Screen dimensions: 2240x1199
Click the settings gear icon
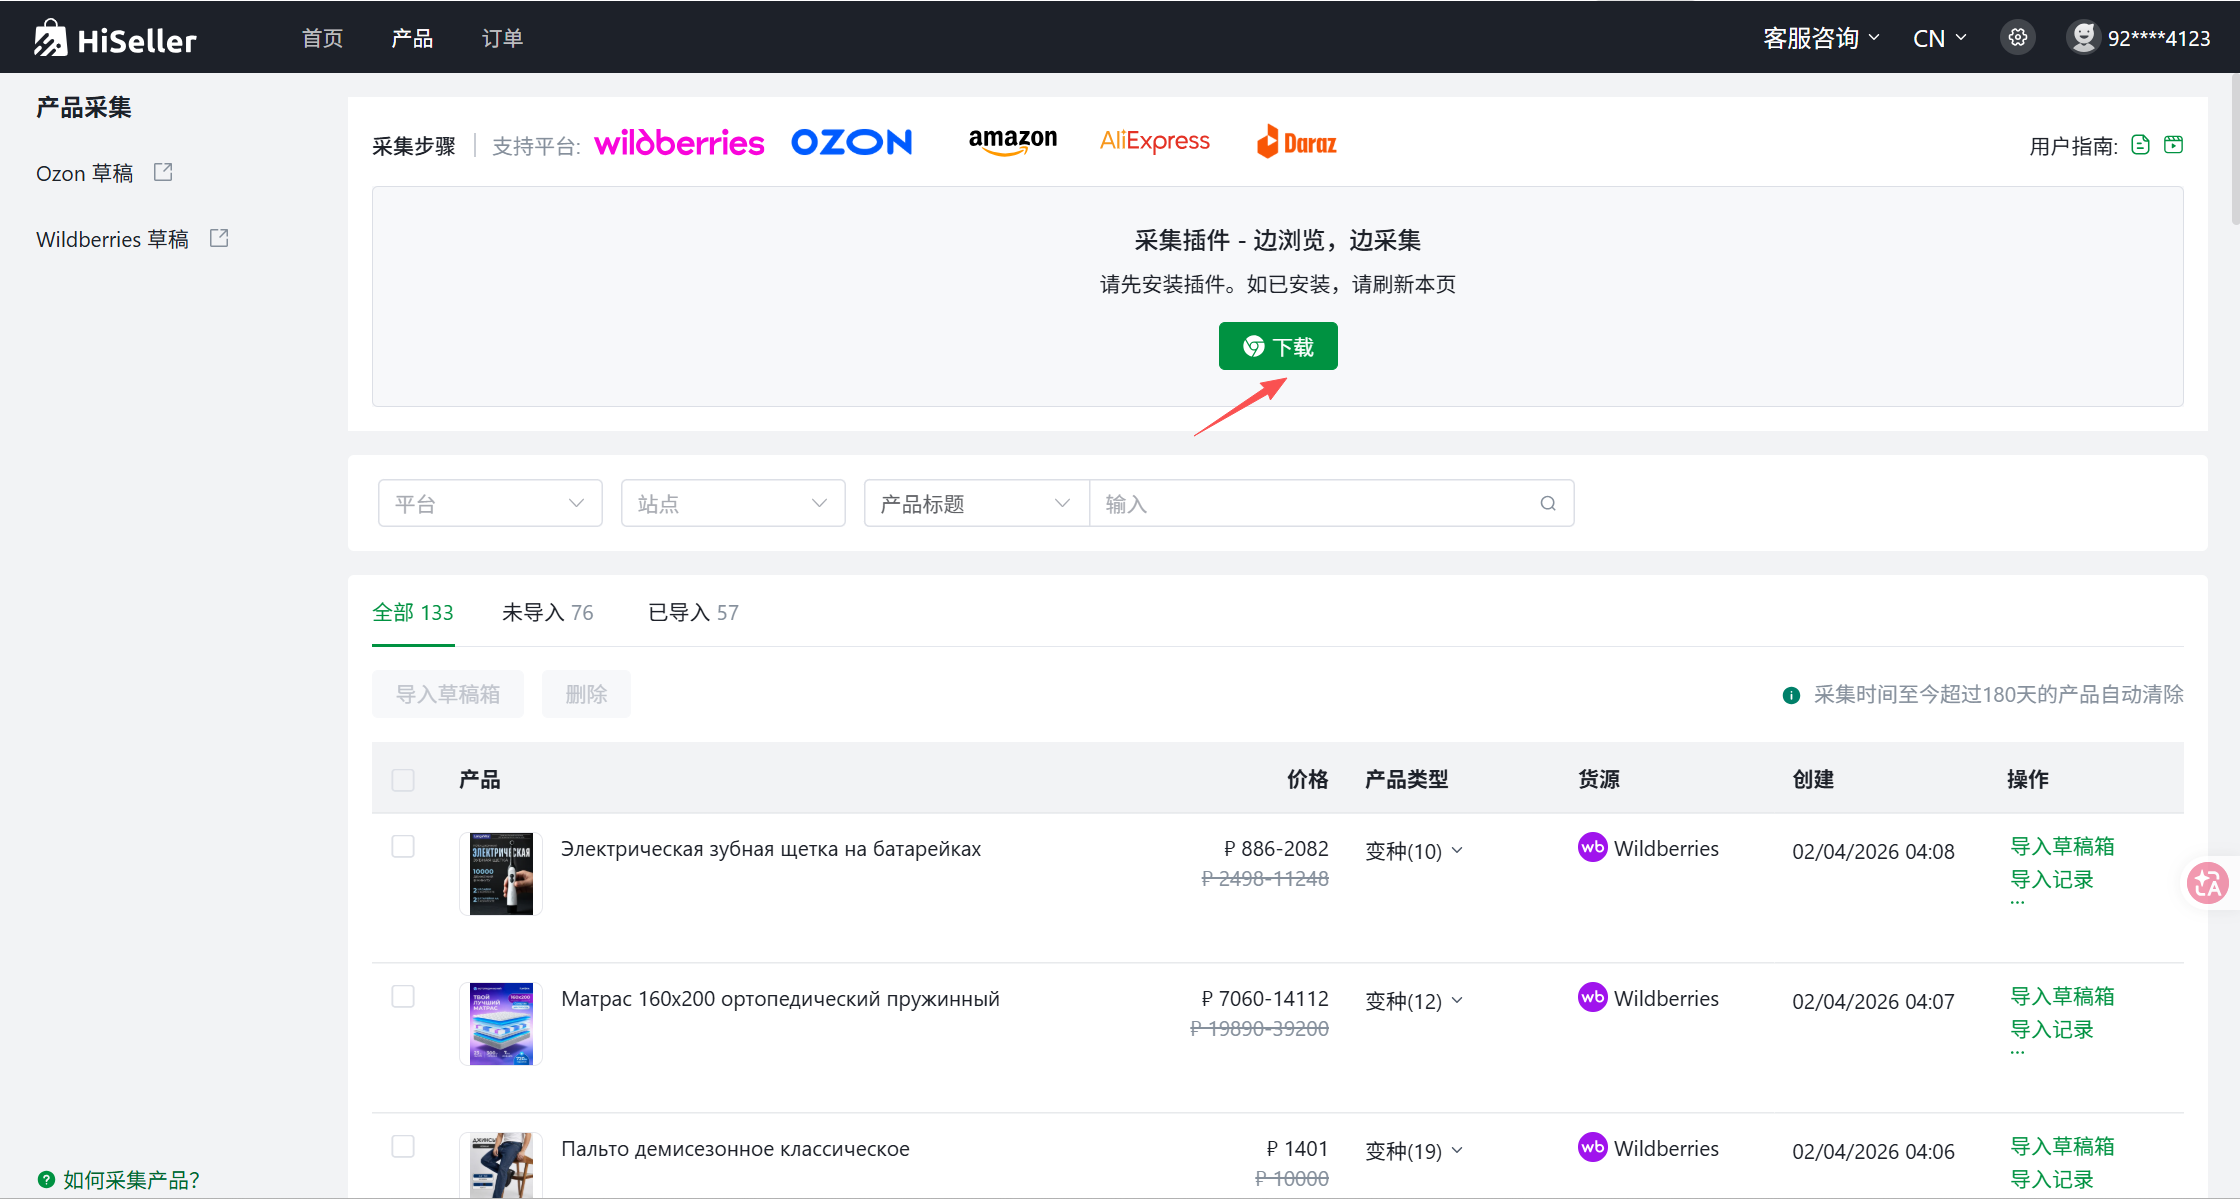point(2017,38)
